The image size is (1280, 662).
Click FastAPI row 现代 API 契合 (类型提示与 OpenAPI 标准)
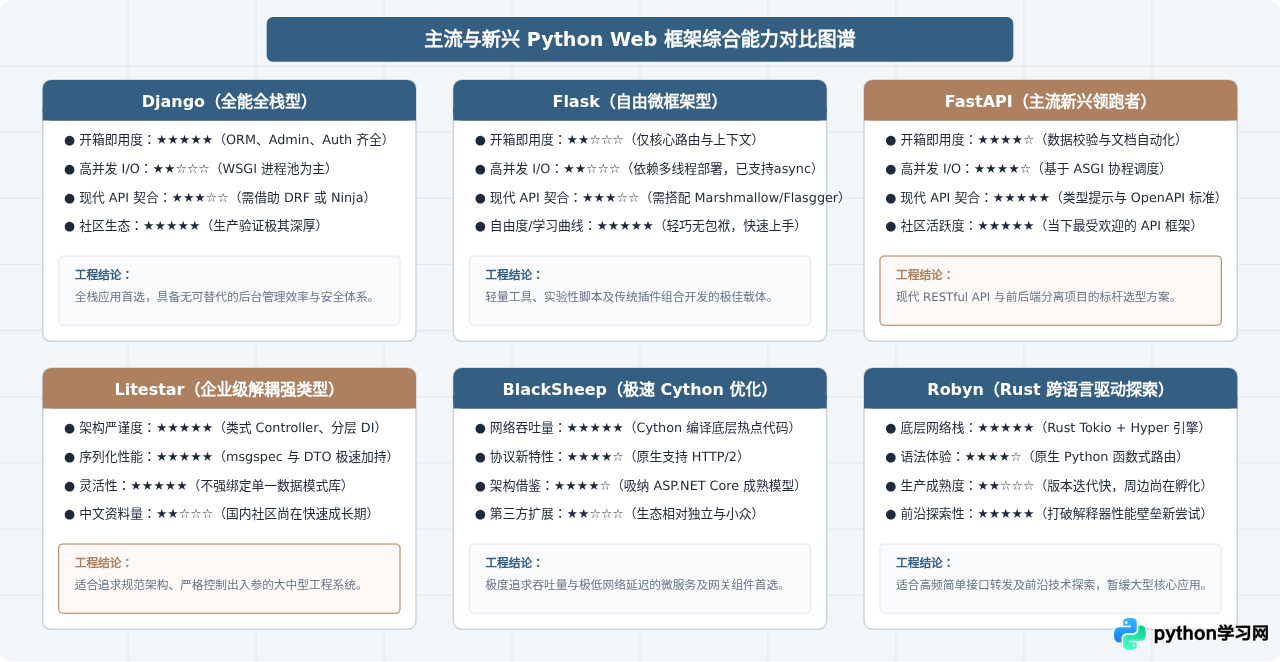pos(1057,198)
